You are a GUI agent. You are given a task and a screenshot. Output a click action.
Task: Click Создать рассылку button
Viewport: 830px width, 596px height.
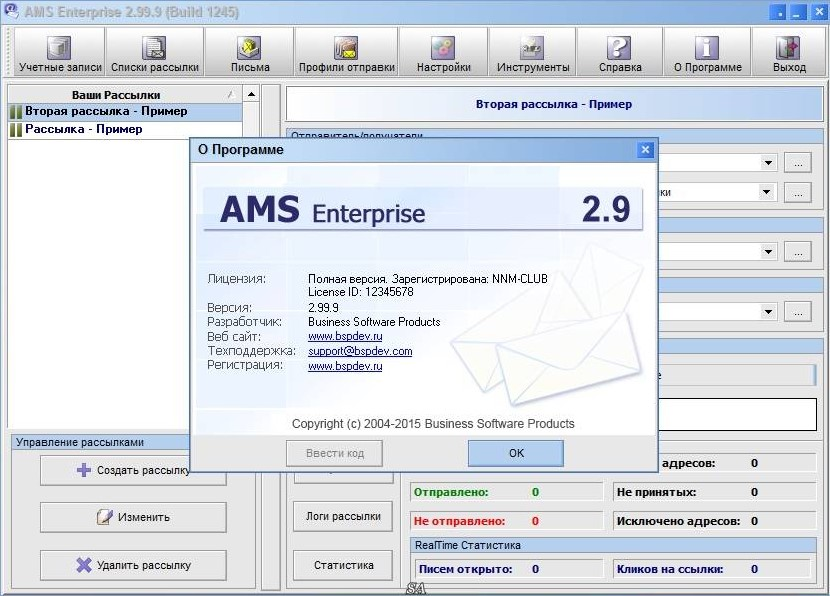pos(133,470)
